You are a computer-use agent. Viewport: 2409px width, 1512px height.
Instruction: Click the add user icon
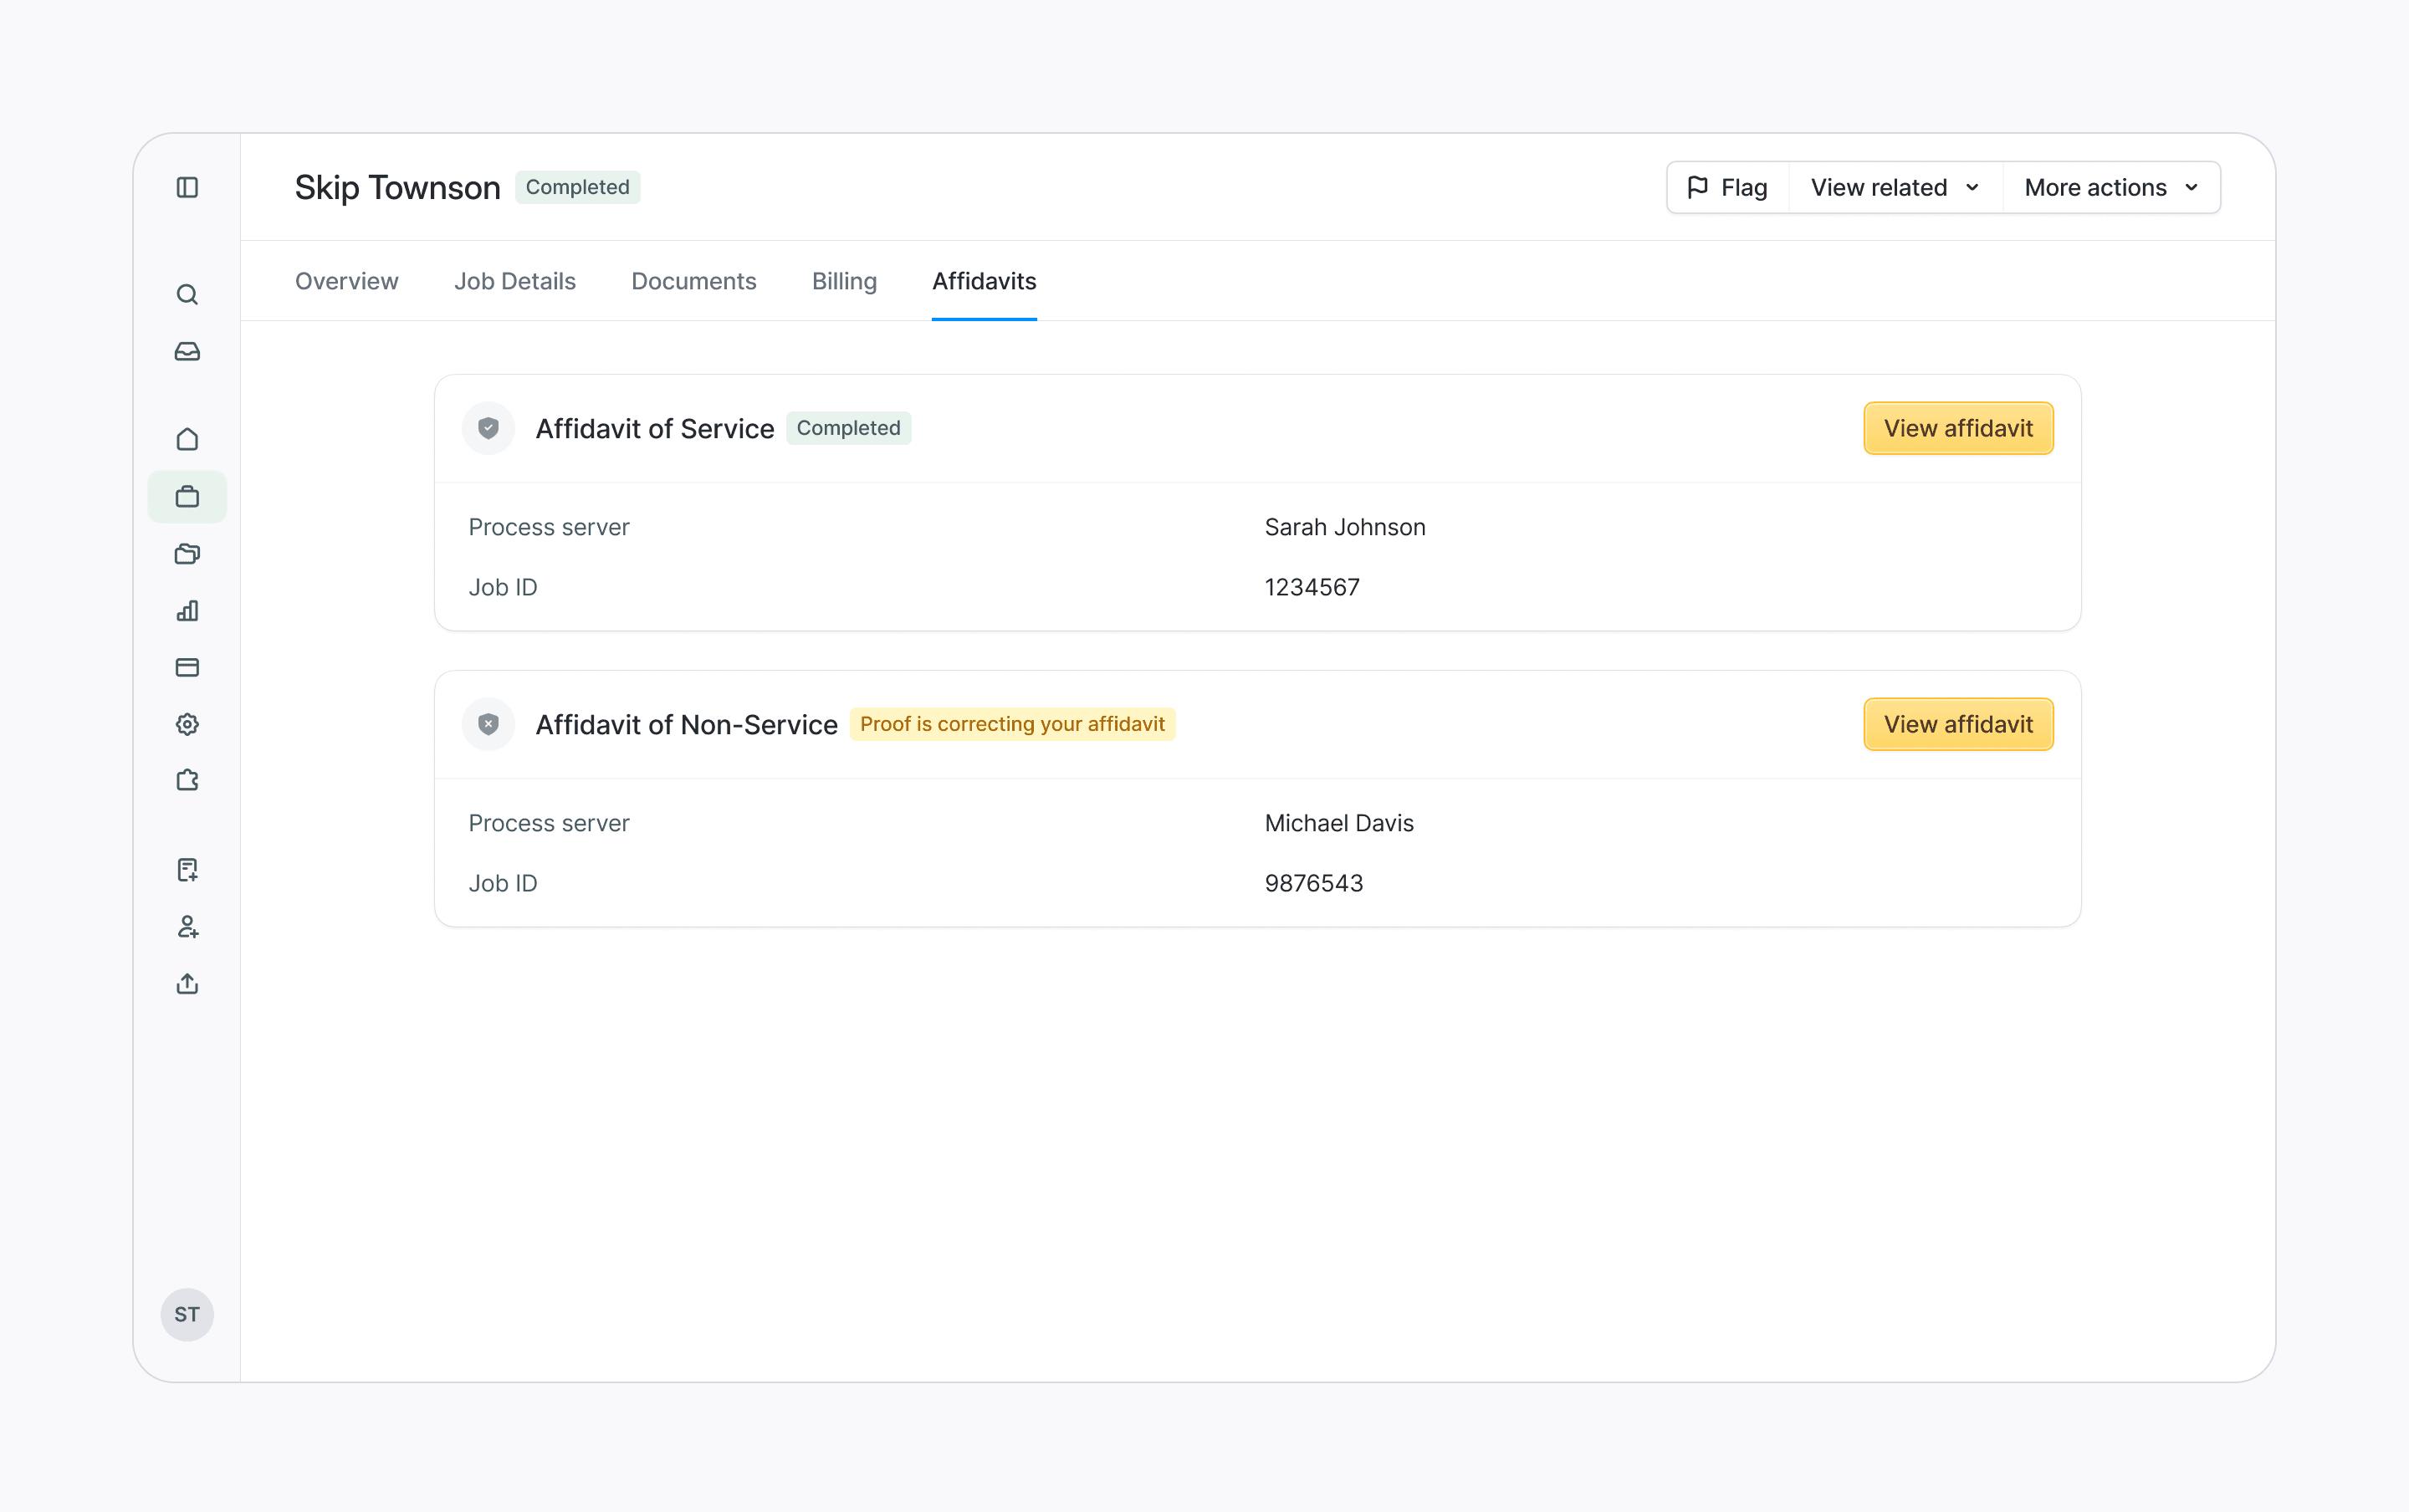coord(187,926)
